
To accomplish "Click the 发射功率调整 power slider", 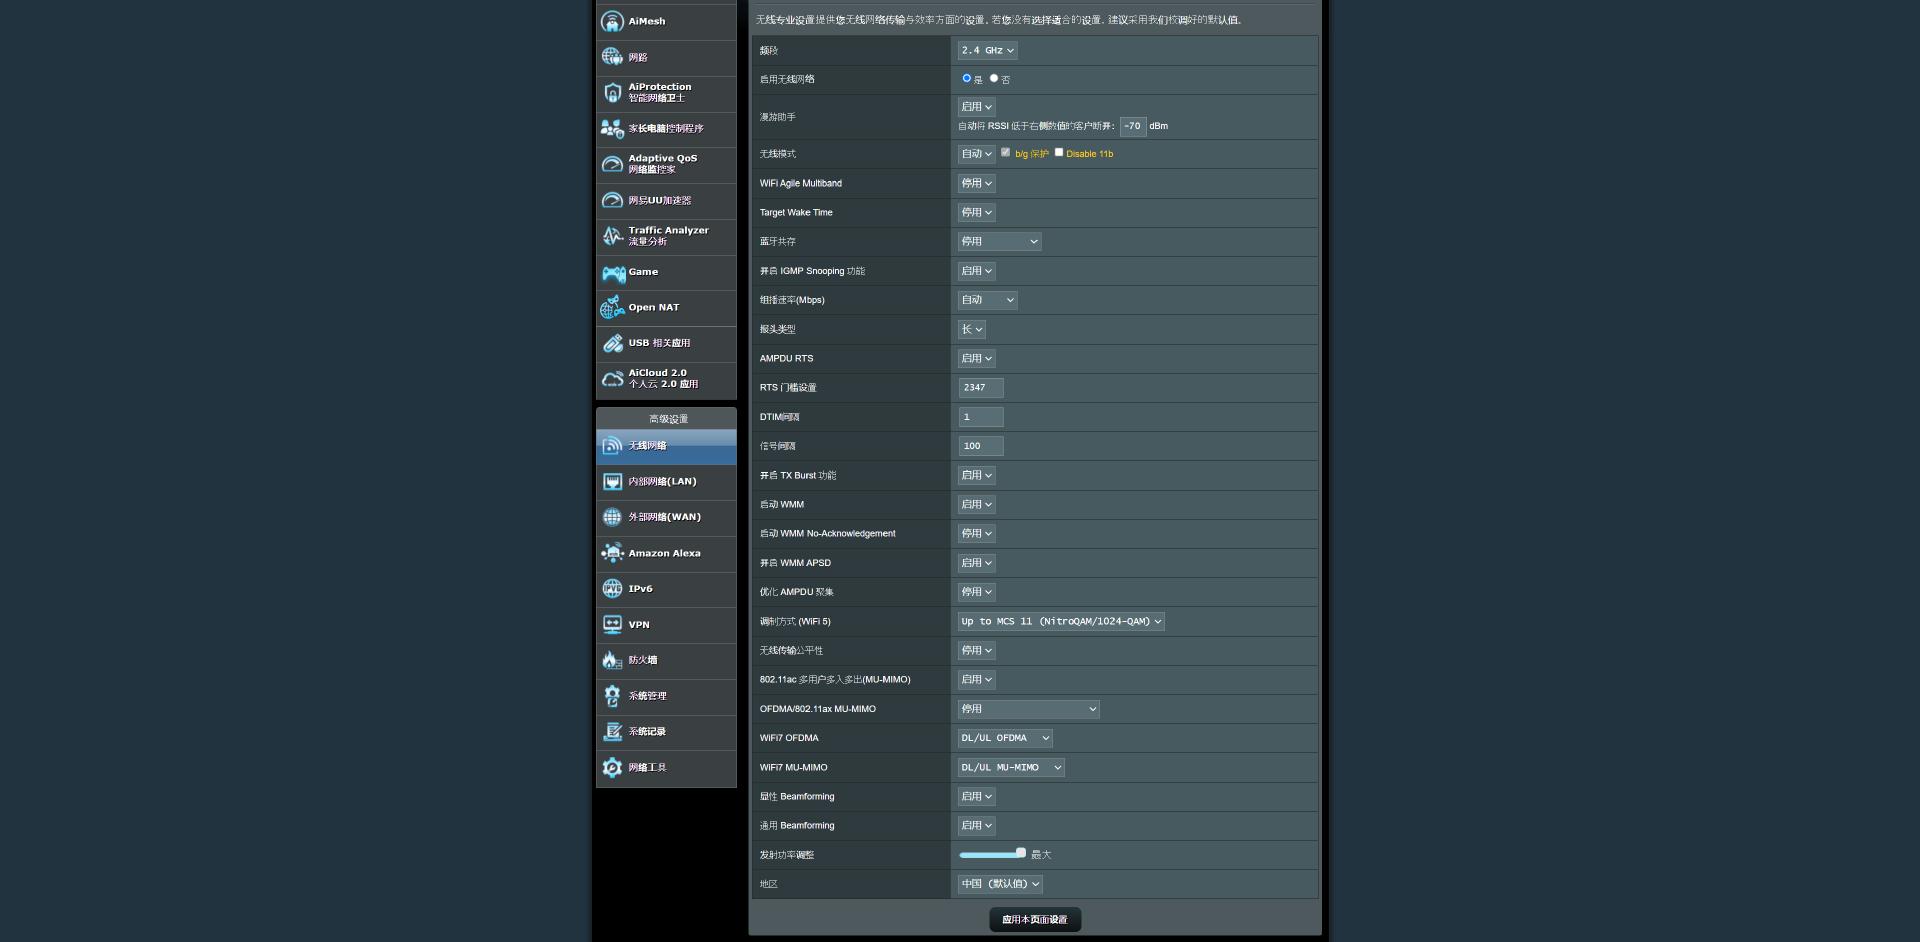I will click(992, 854).
